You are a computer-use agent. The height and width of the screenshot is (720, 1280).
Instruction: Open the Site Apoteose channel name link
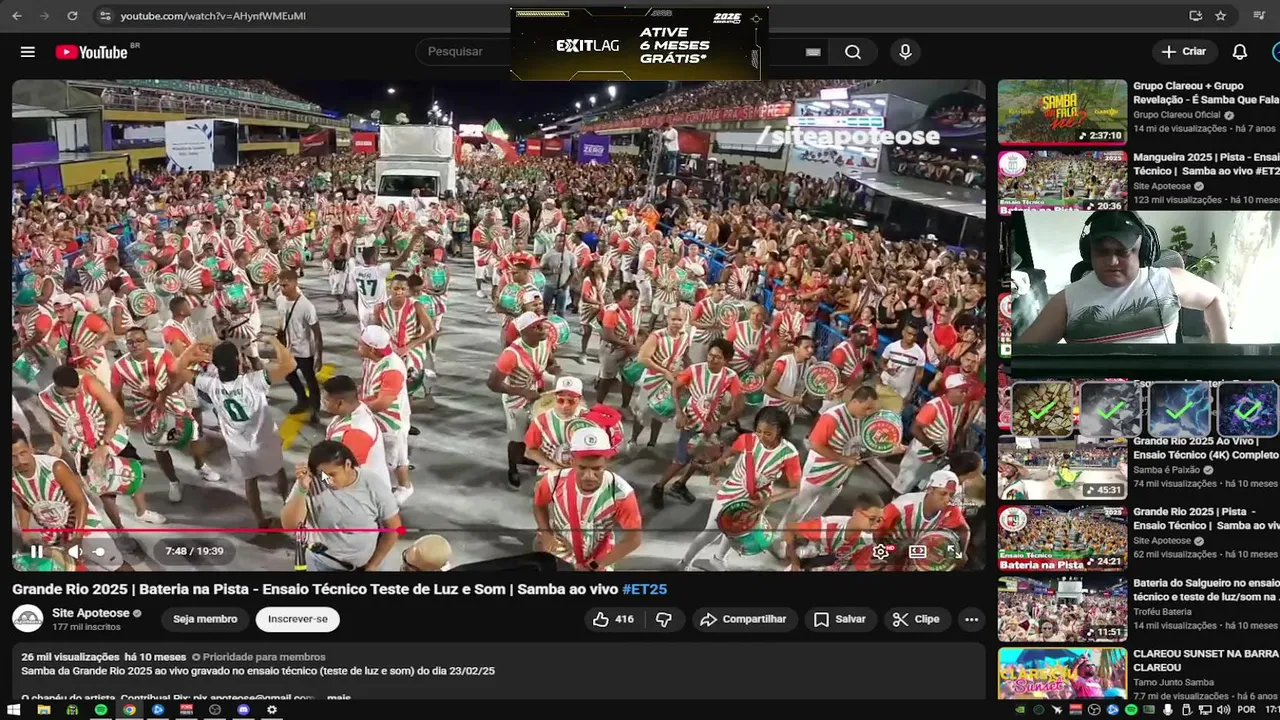pyautogui.click(x=91, y=613)
